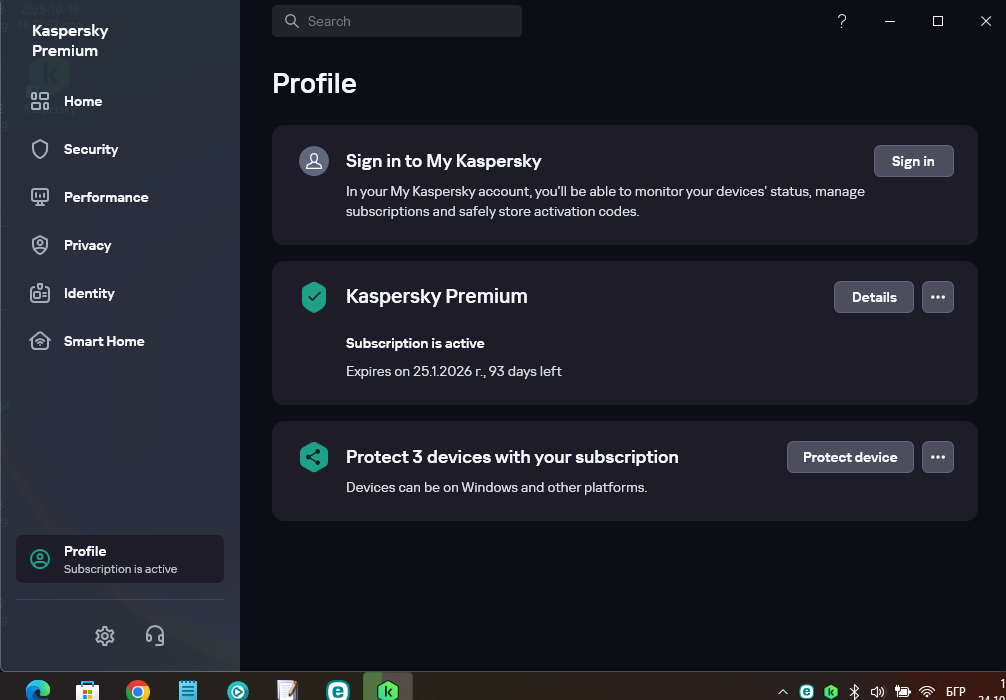Go to the Home section

coord(82,101)
